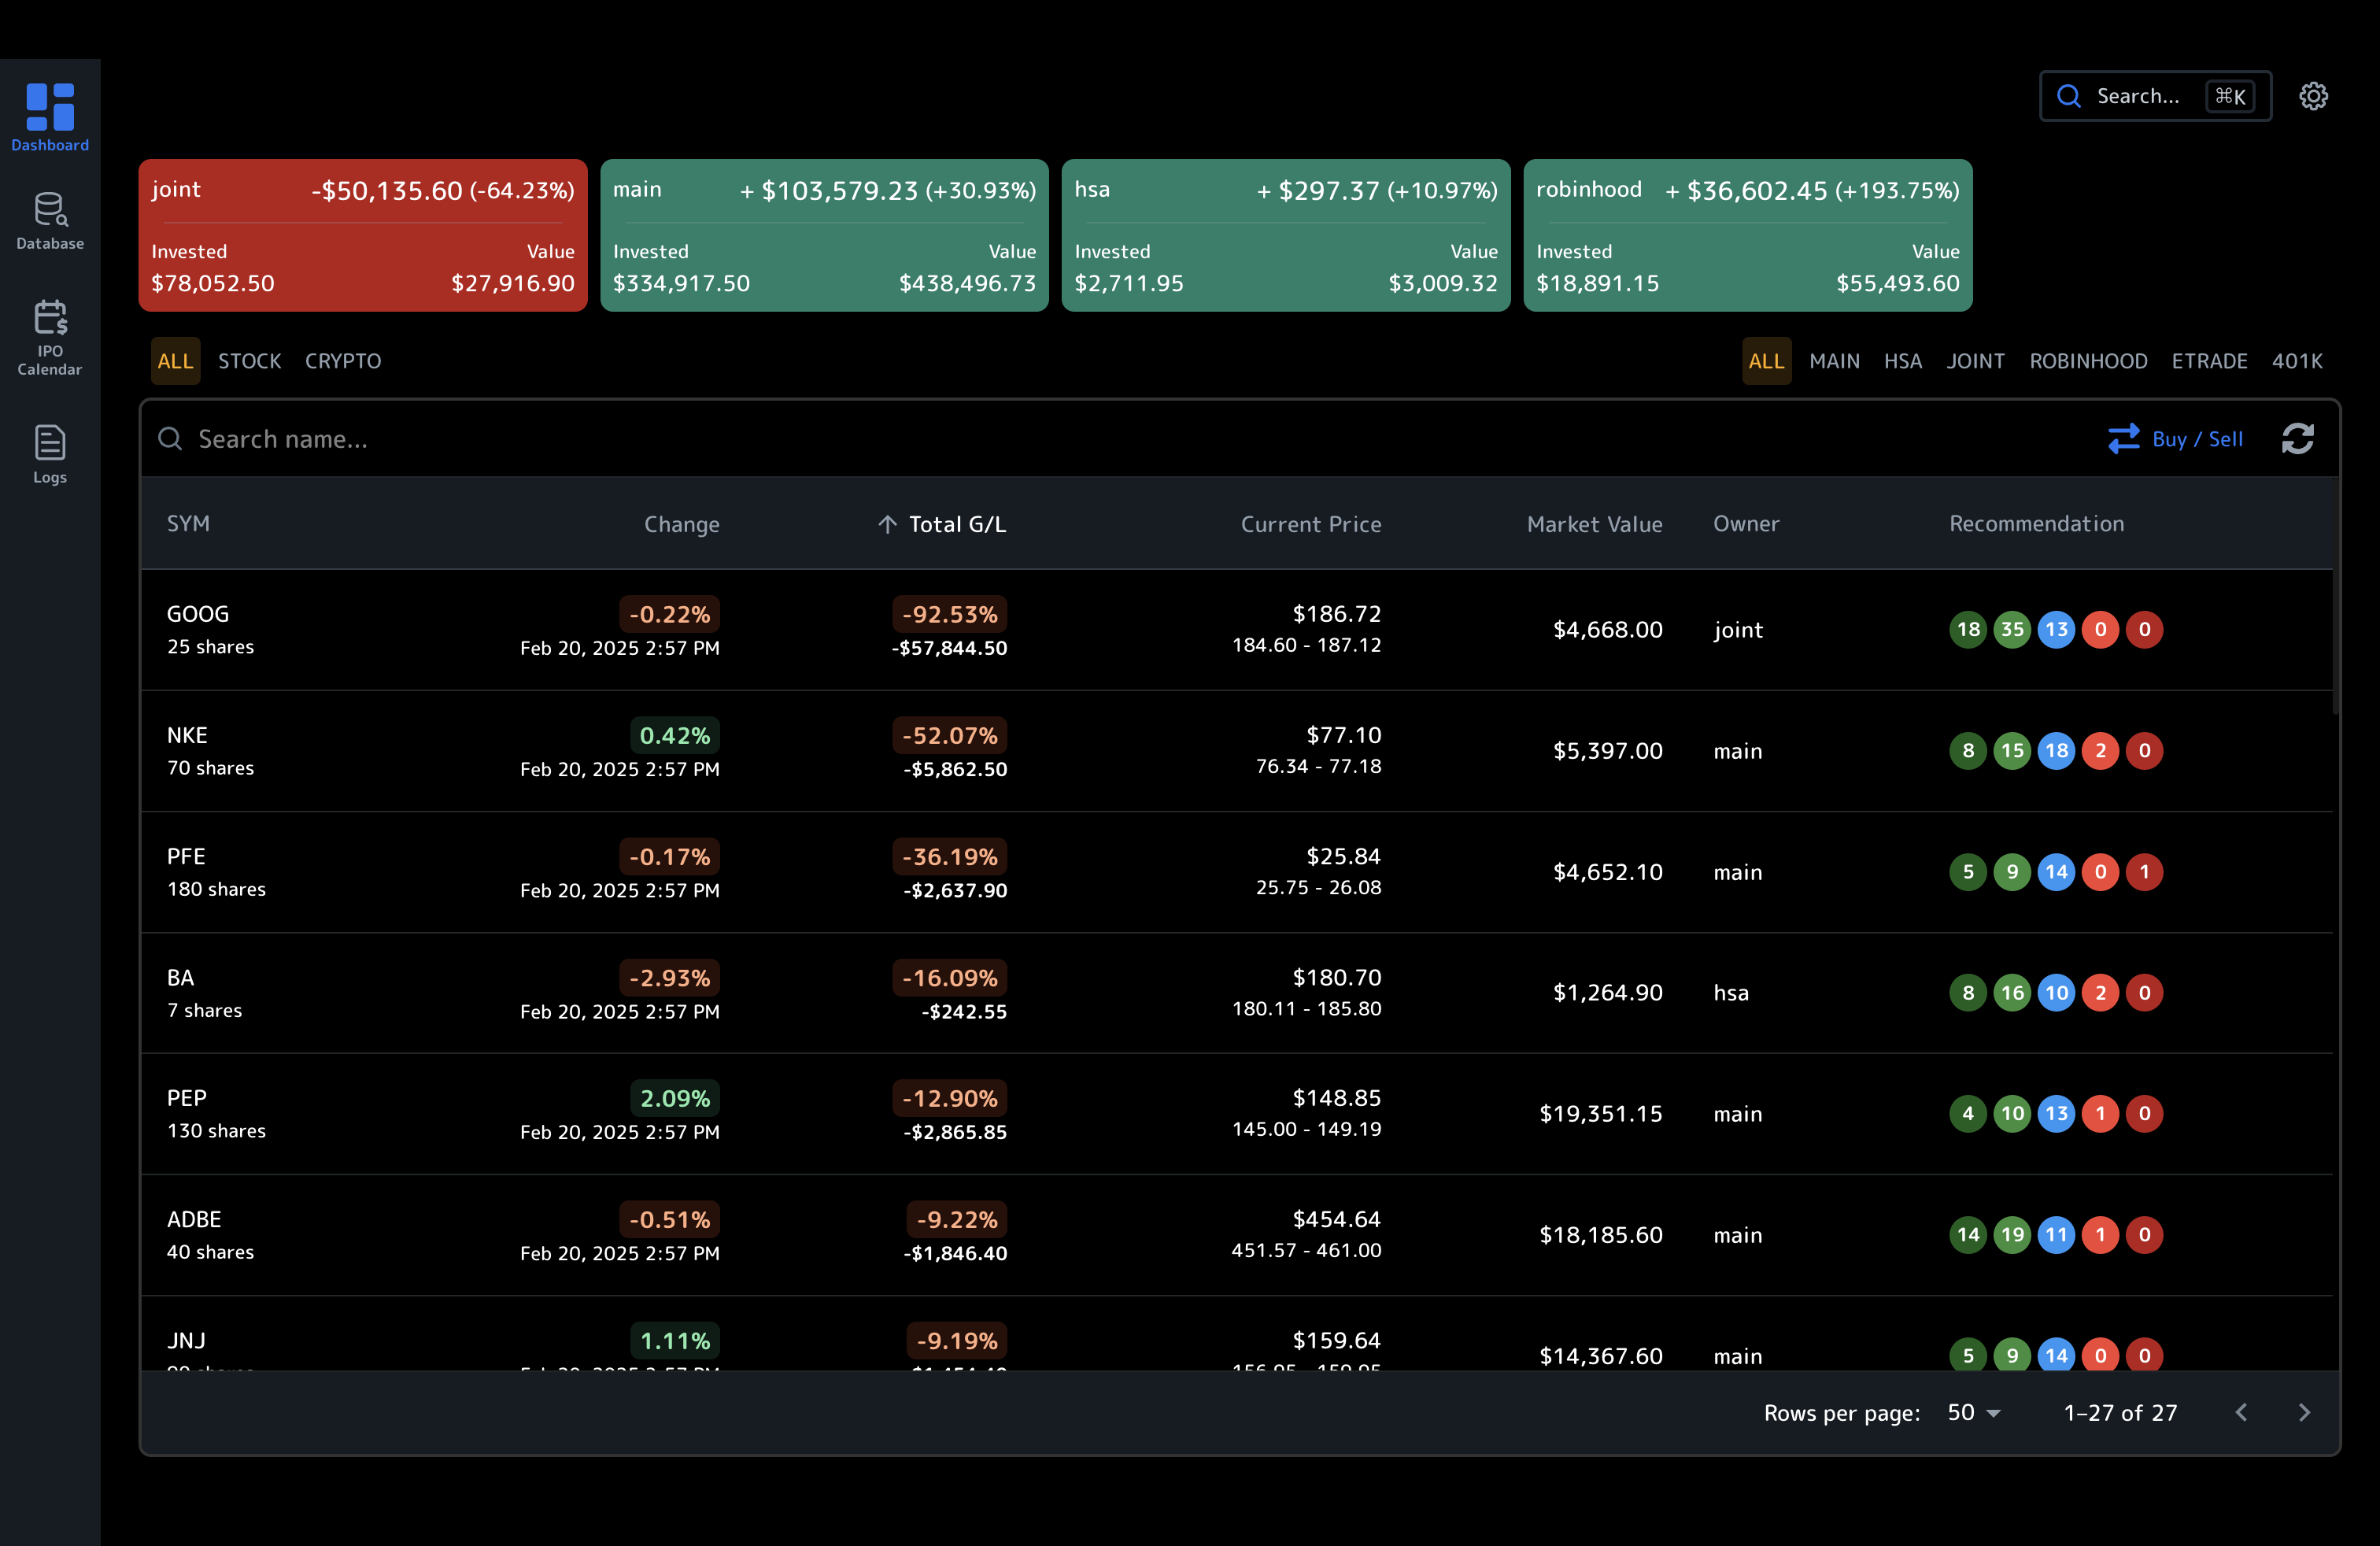The image size is (2380, 1546).
Task: Open the IPO Calendar from sidebar
Action: 49,335
